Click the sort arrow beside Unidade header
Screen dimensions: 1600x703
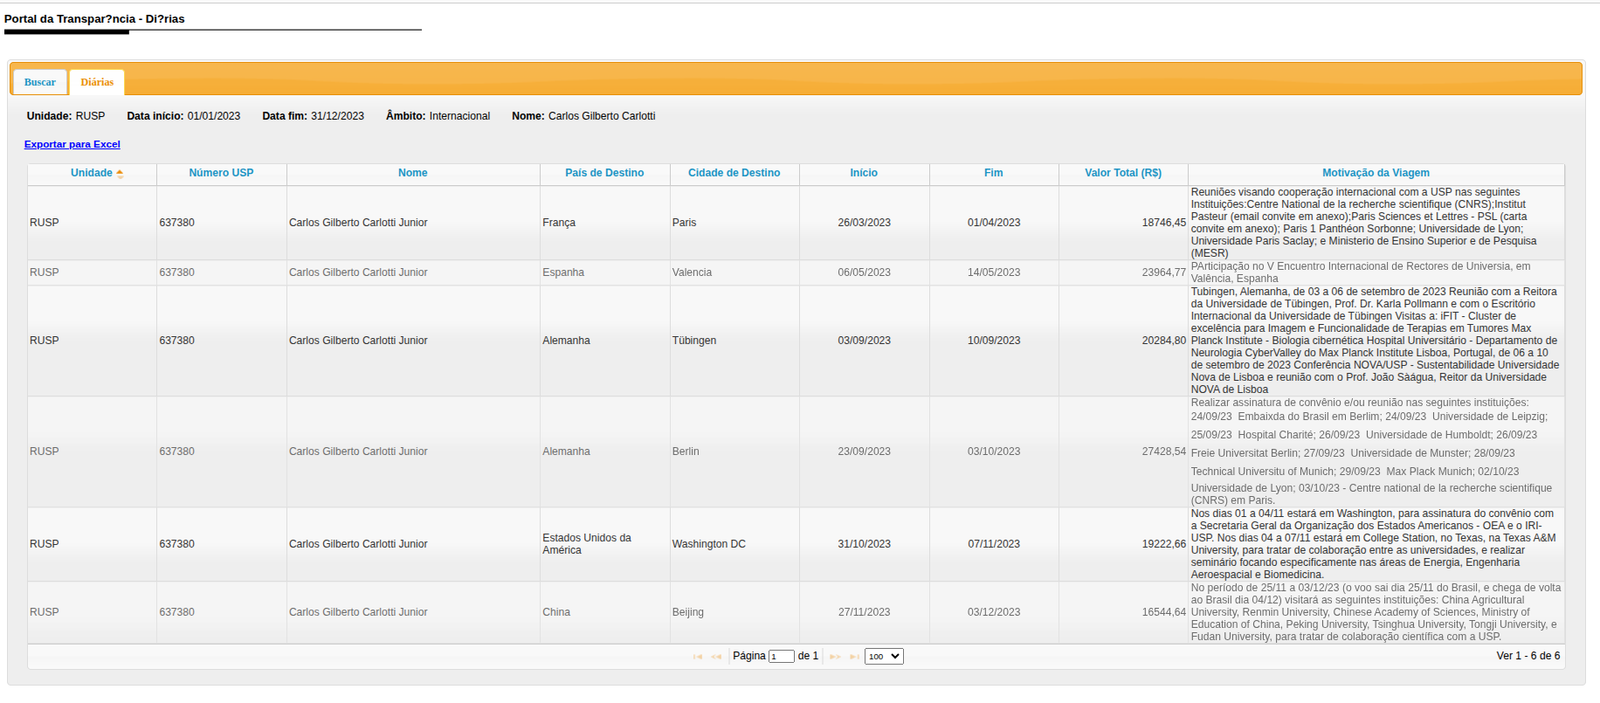(120, 174)
